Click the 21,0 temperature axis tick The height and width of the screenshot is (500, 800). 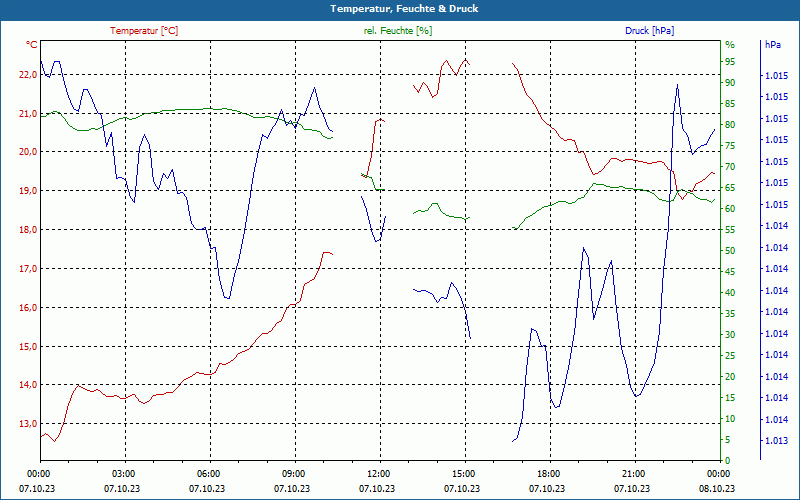coord(28,113)
